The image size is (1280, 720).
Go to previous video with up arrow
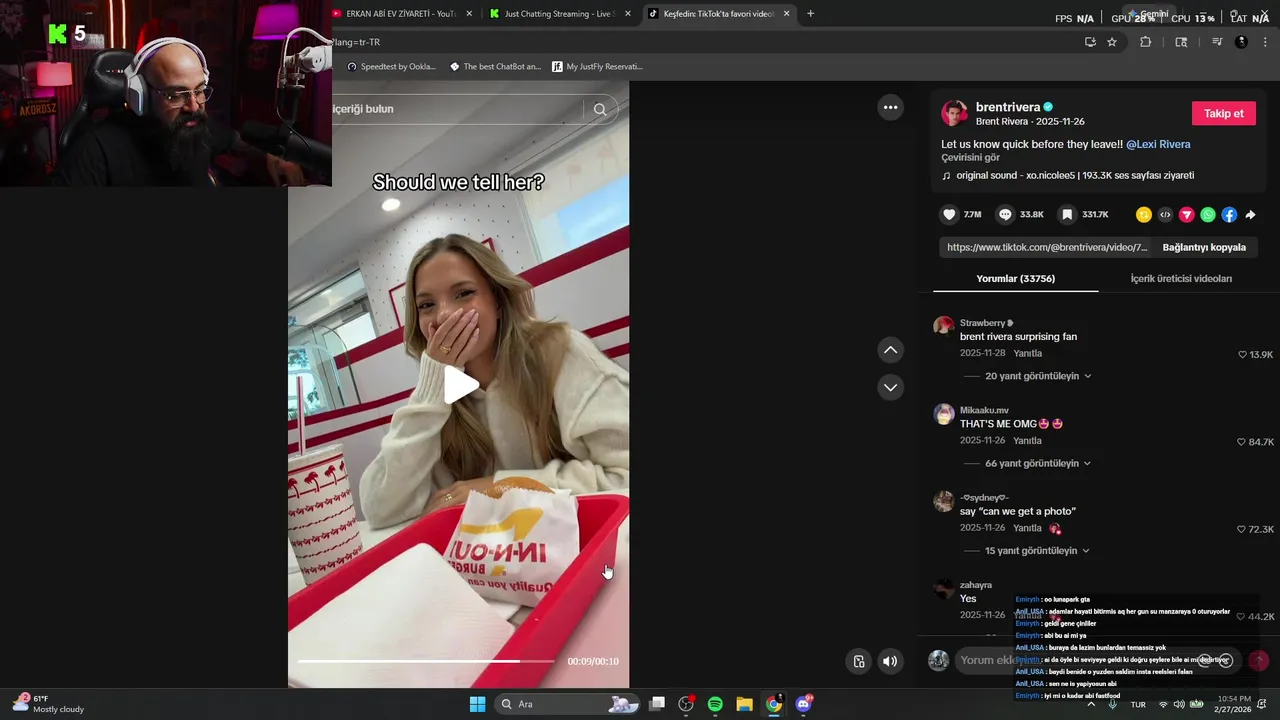pyautogui.click(x=890, y=350)
